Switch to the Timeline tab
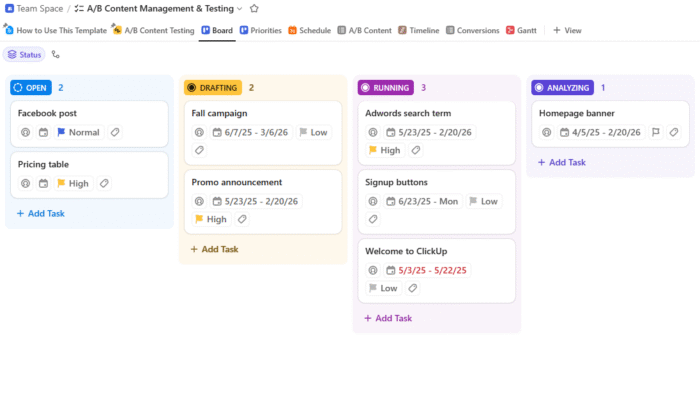The height and width of the screenshot is (405, 700). pos(419,30)
